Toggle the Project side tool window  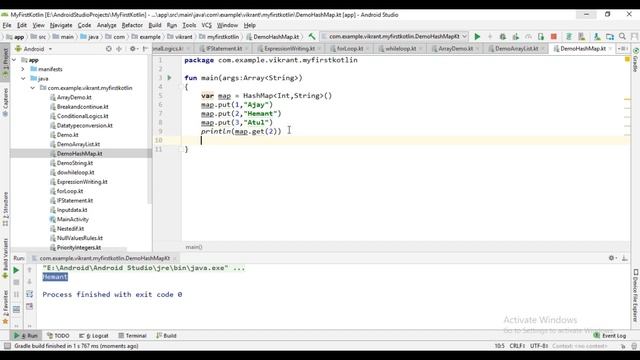click(x=5, y=63)
